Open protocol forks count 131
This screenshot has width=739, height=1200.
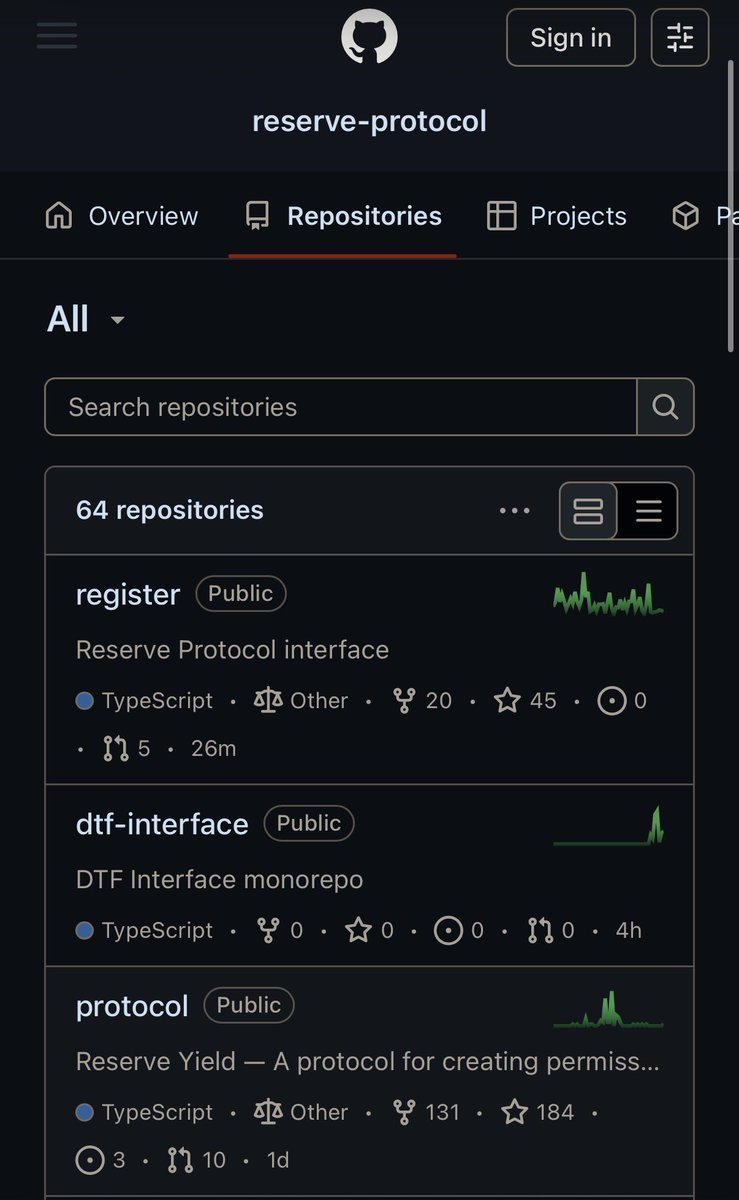tap(426, 1112)
